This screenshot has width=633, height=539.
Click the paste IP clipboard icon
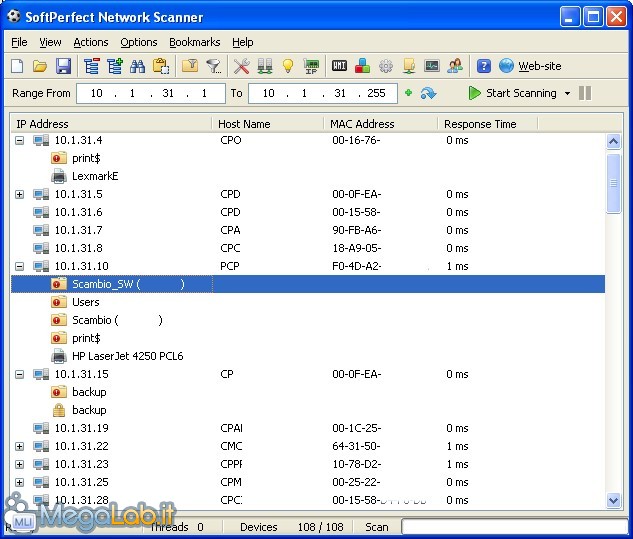[161, 66]
